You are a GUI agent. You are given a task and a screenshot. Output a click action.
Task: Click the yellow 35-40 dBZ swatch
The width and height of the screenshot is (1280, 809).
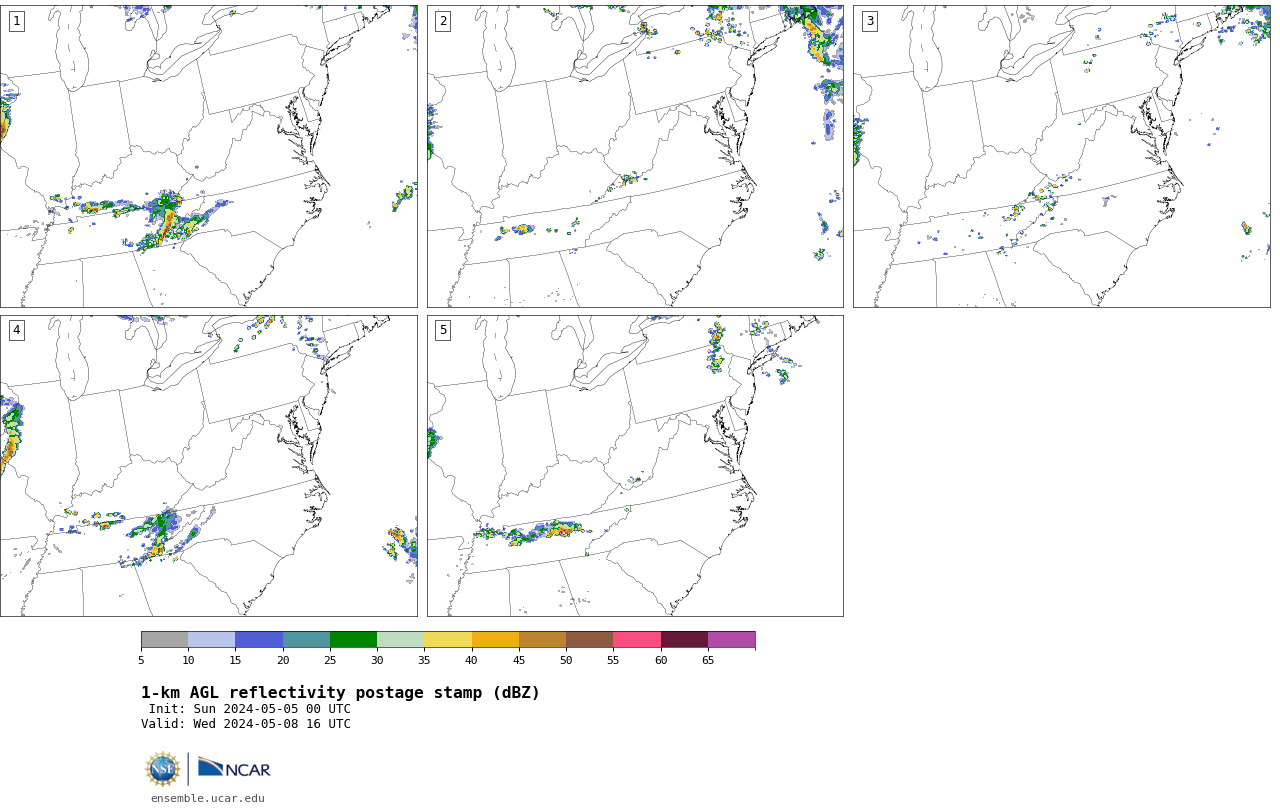click(x=448, y=640)
